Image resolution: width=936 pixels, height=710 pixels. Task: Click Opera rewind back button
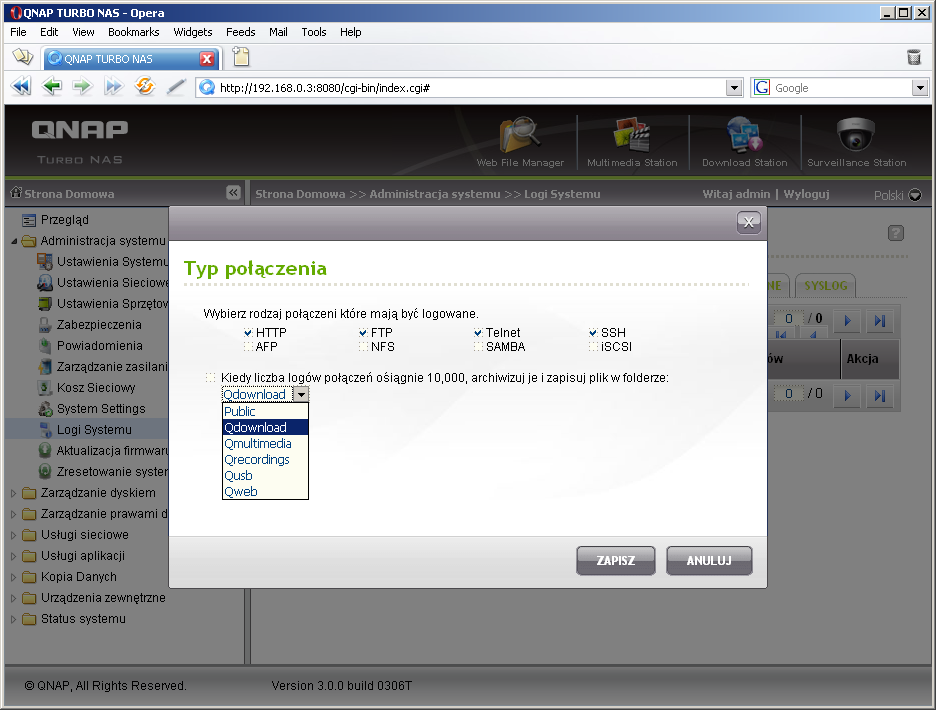click(21, 87)
